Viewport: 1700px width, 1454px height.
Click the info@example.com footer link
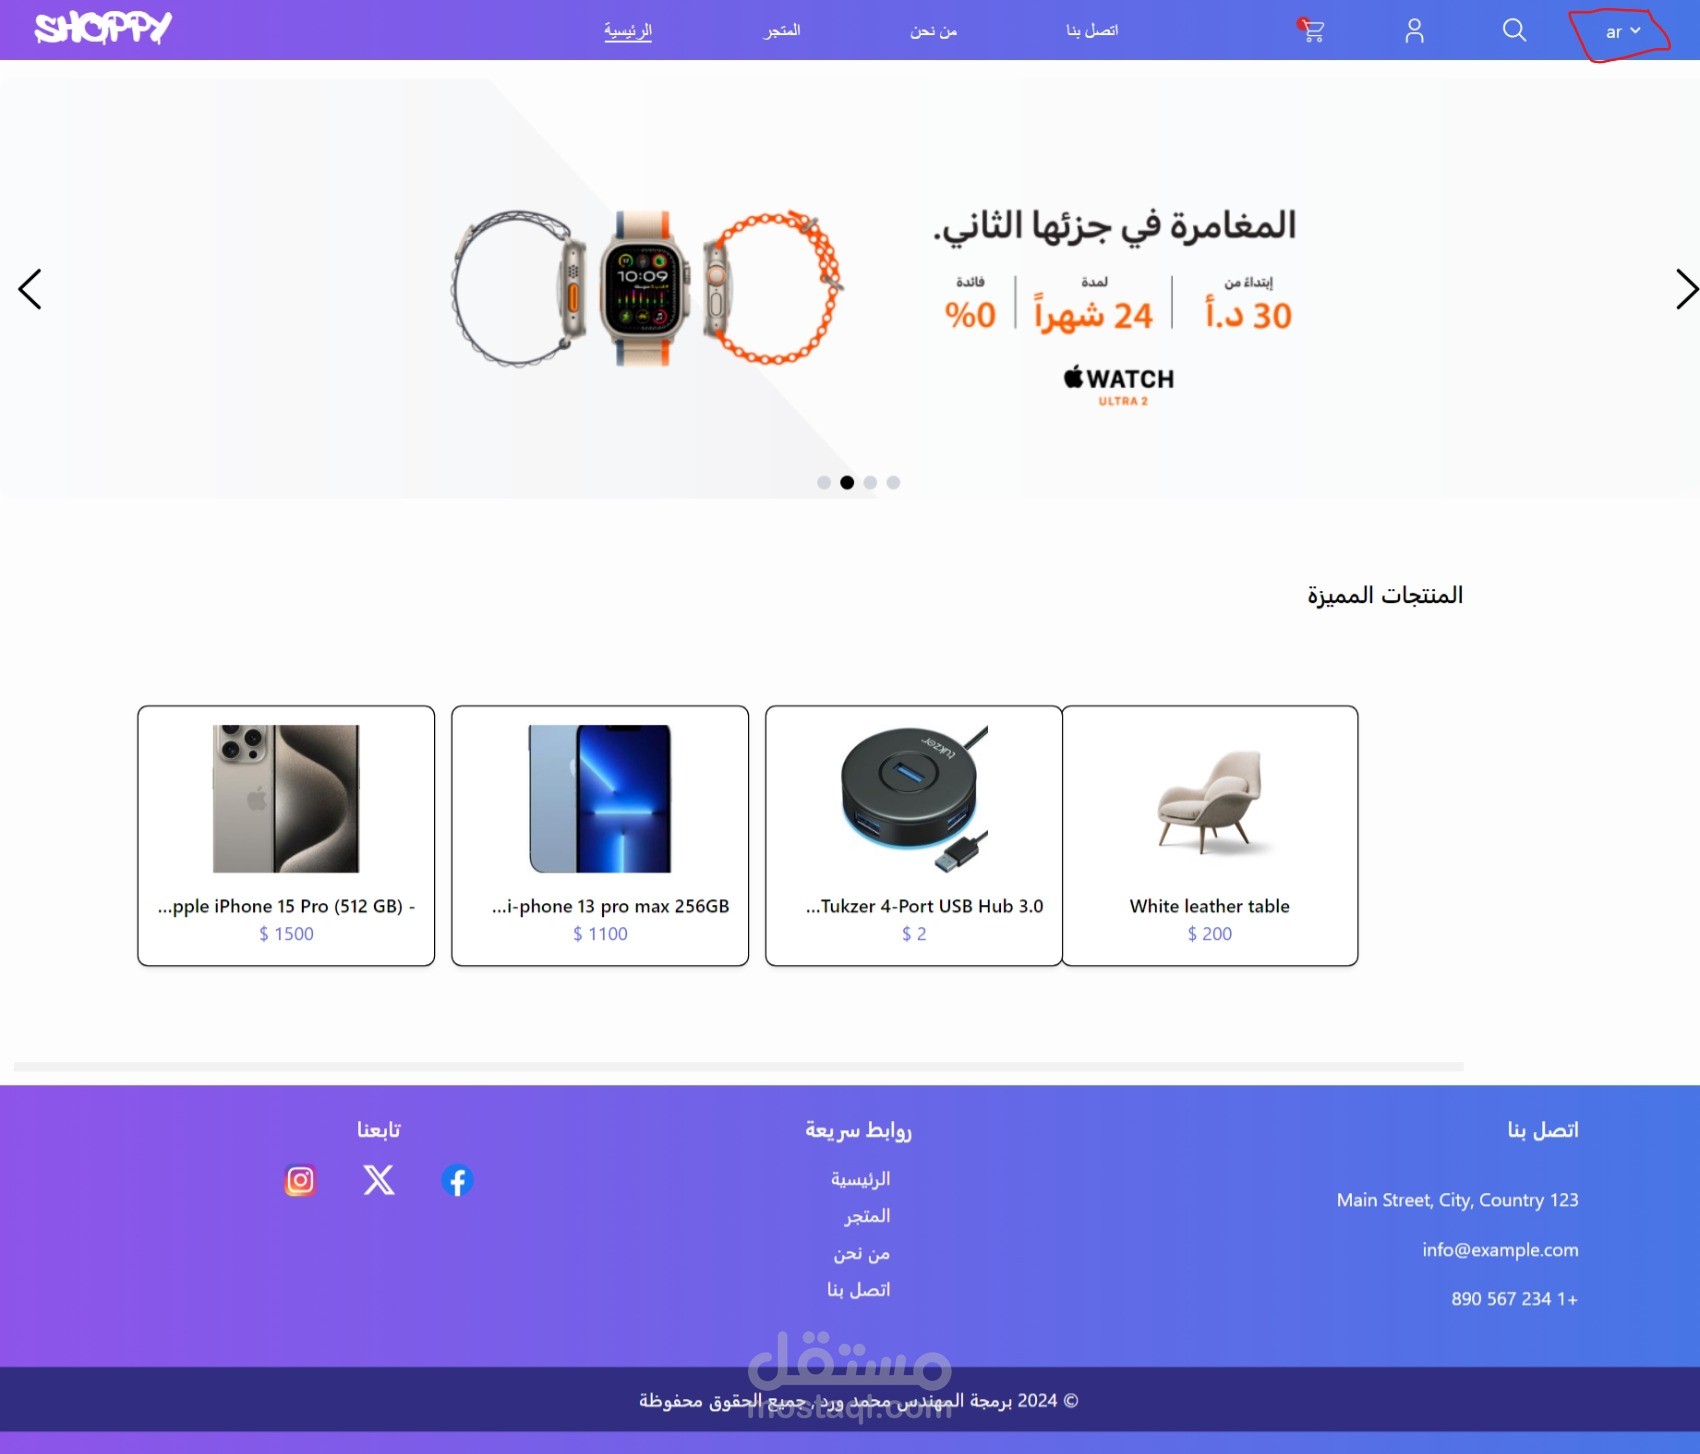1500,1250
